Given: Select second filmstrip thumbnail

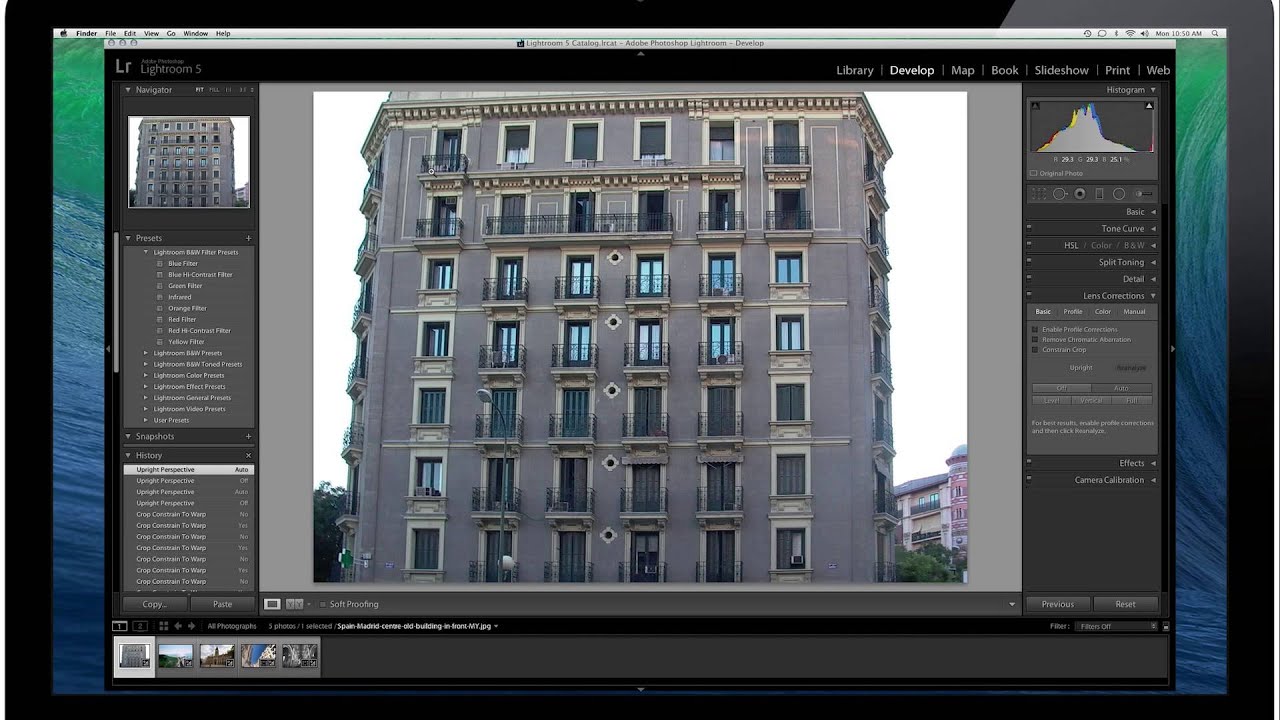Looking at the screenshot, I should 175,656.
